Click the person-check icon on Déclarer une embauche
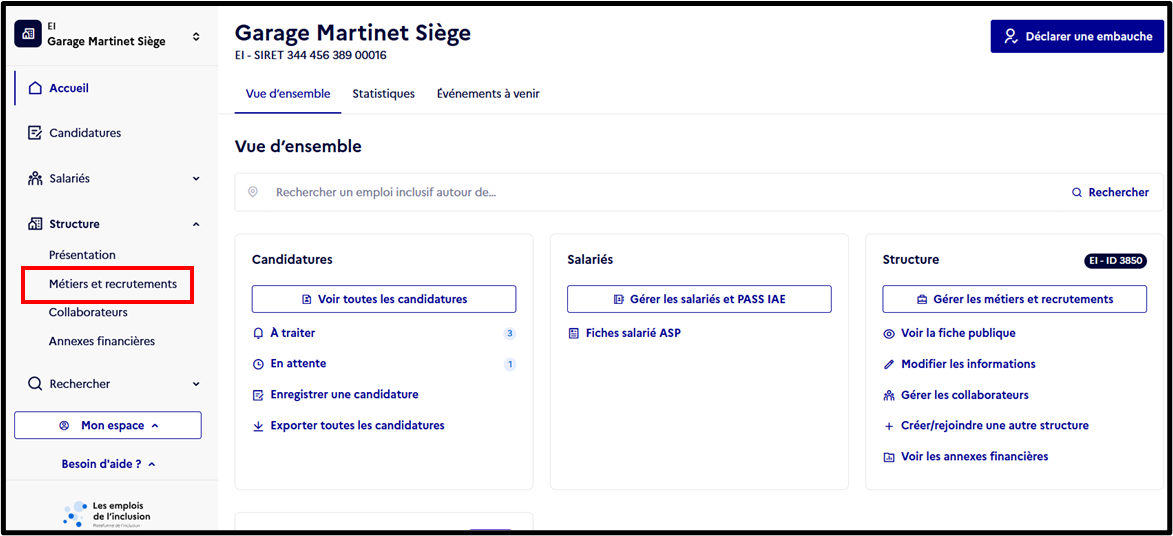The width and height of the screenshot is (1173, 536). tap(1011, 37)
